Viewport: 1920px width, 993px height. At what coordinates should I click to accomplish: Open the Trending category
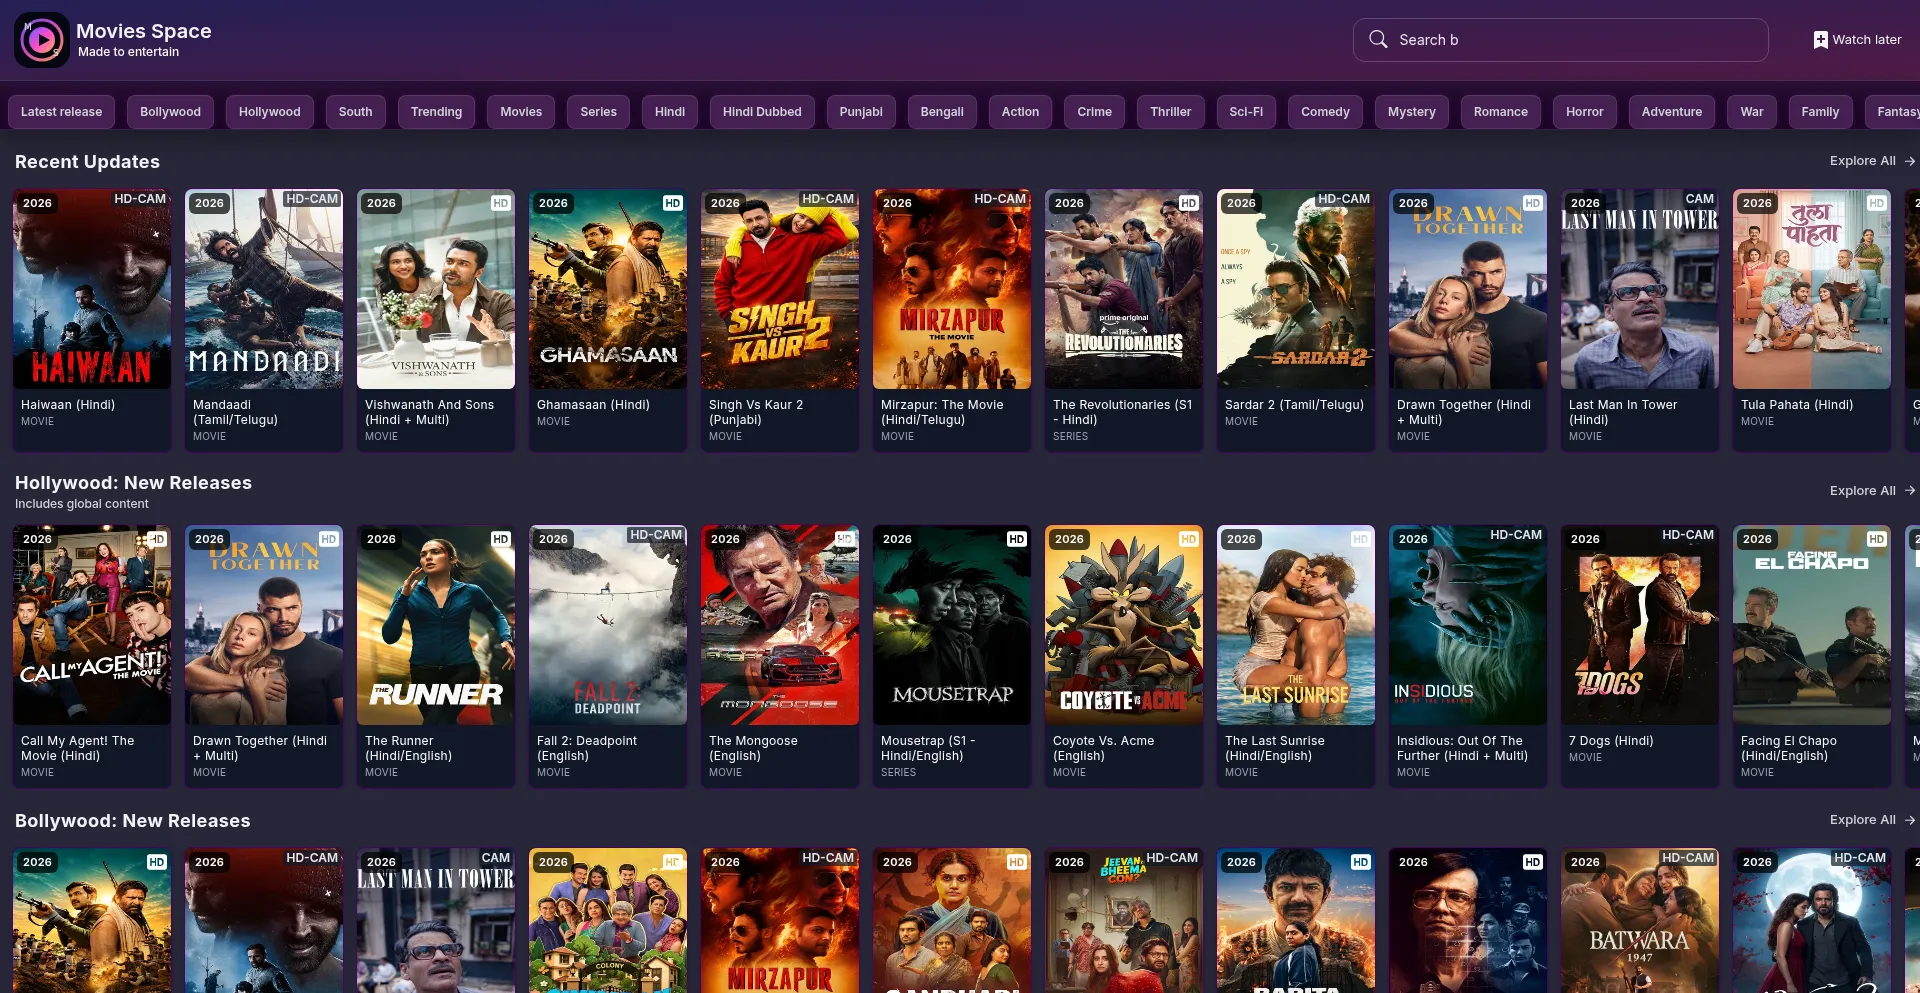436,112
